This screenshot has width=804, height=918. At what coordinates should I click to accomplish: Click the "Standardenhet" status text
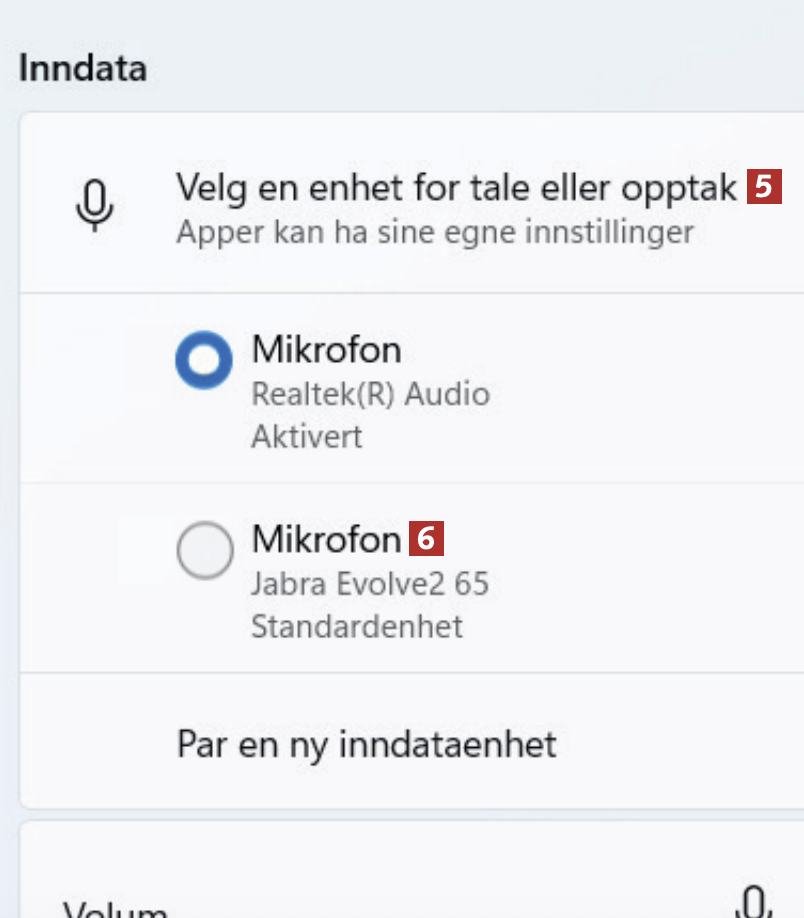[356, 627]
